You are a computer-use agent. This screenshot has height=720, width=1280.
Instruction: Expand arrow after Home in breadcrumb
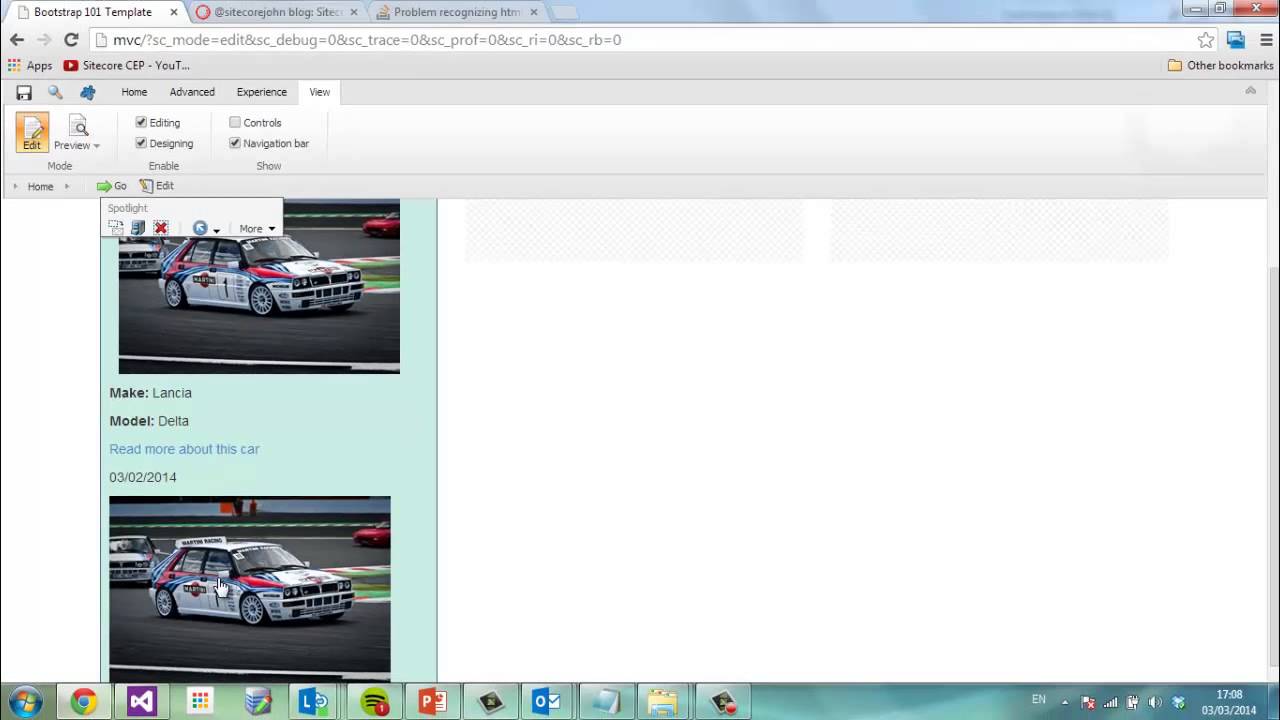(67, 186)
